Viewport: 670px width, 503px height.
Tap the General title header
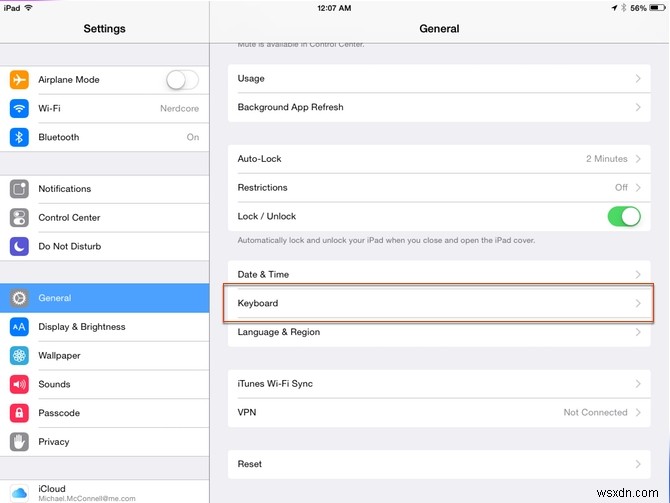[x=439, y=29]
